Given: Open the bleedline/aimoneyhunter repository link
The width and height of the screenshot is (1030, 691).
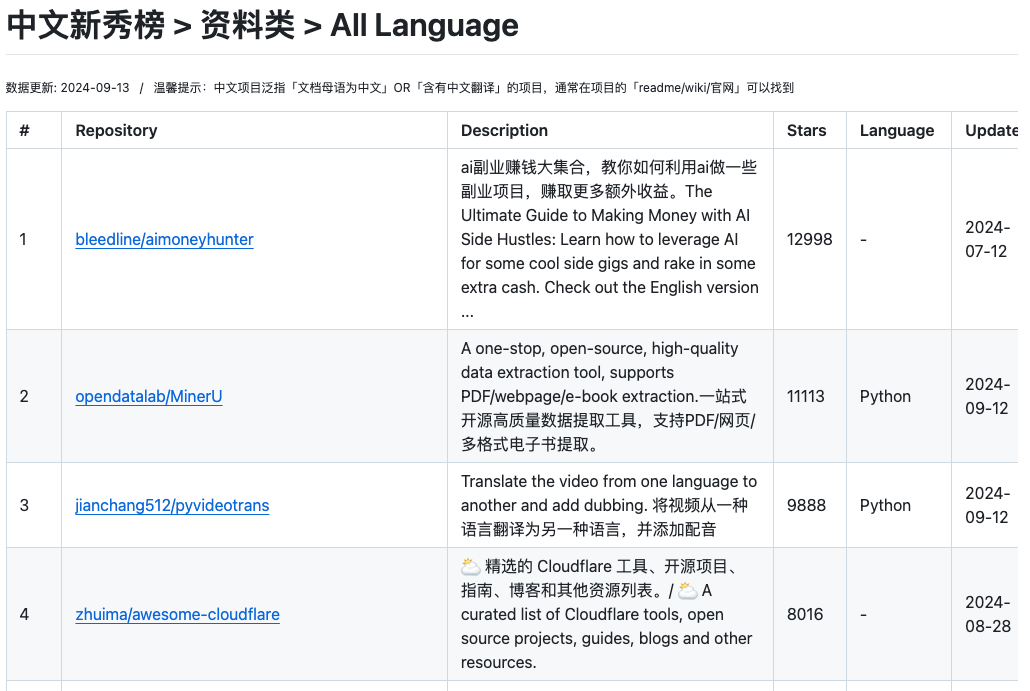Looking at the screenshot, I should 164,240.
